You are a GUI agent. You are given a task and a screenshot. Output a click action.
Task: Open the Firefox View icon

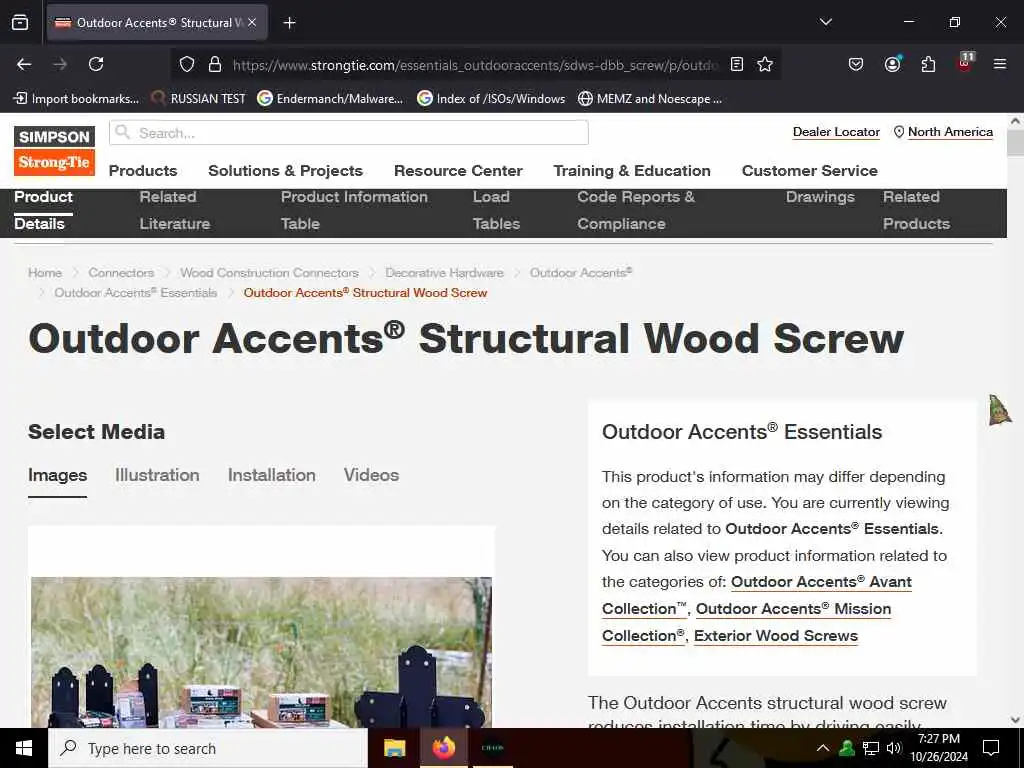click(x=20, y=22)
